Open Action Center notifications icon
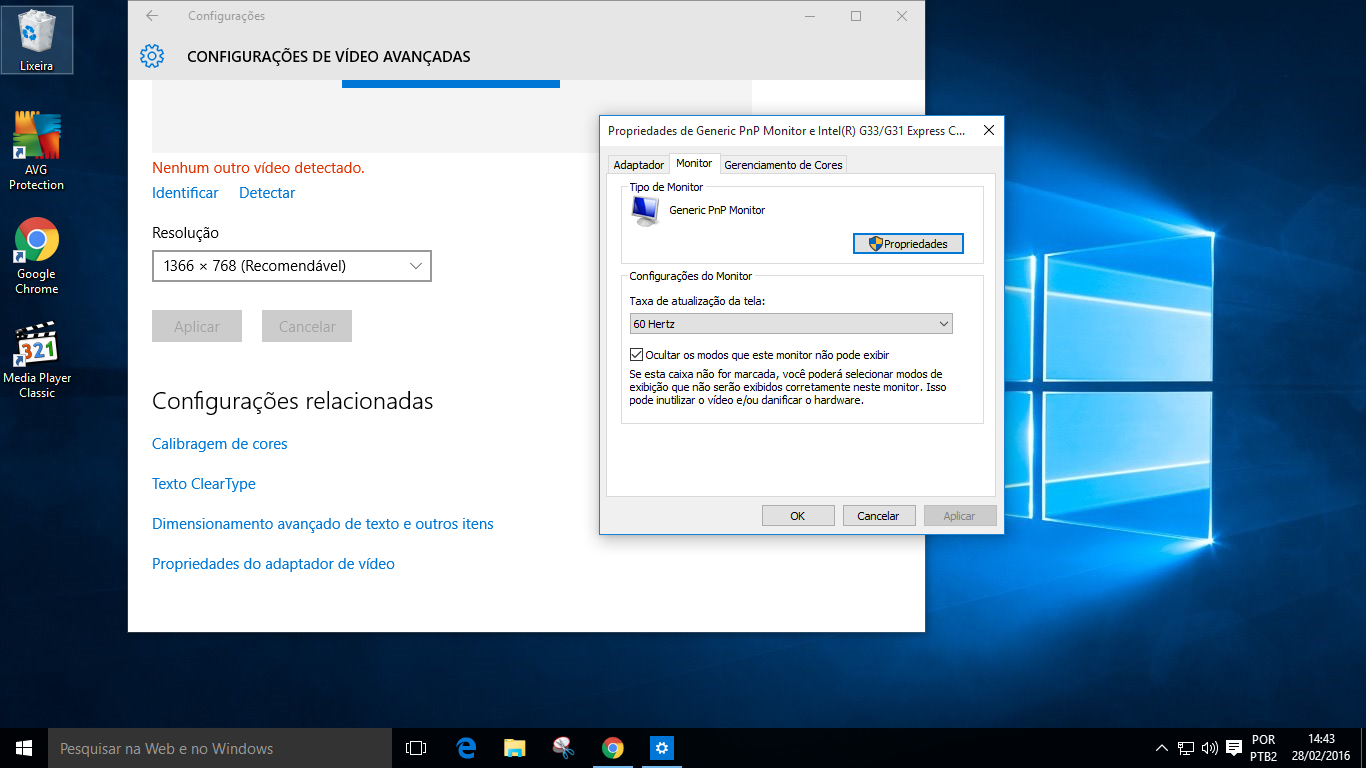 [1234, 748]
